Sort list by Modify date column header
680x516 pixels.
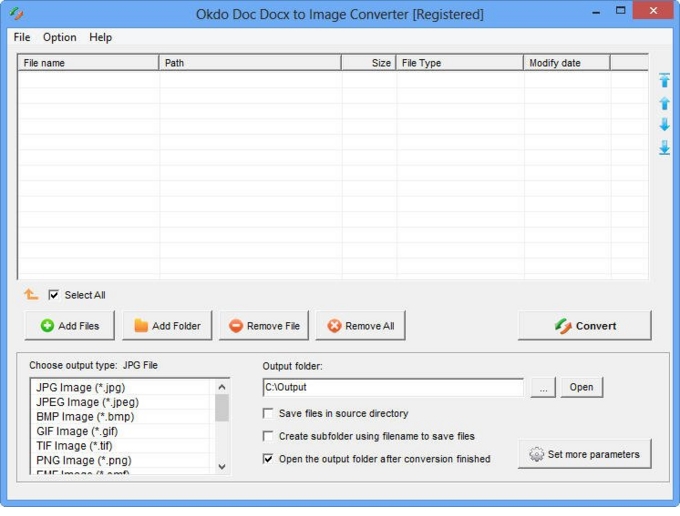[567, 63]
